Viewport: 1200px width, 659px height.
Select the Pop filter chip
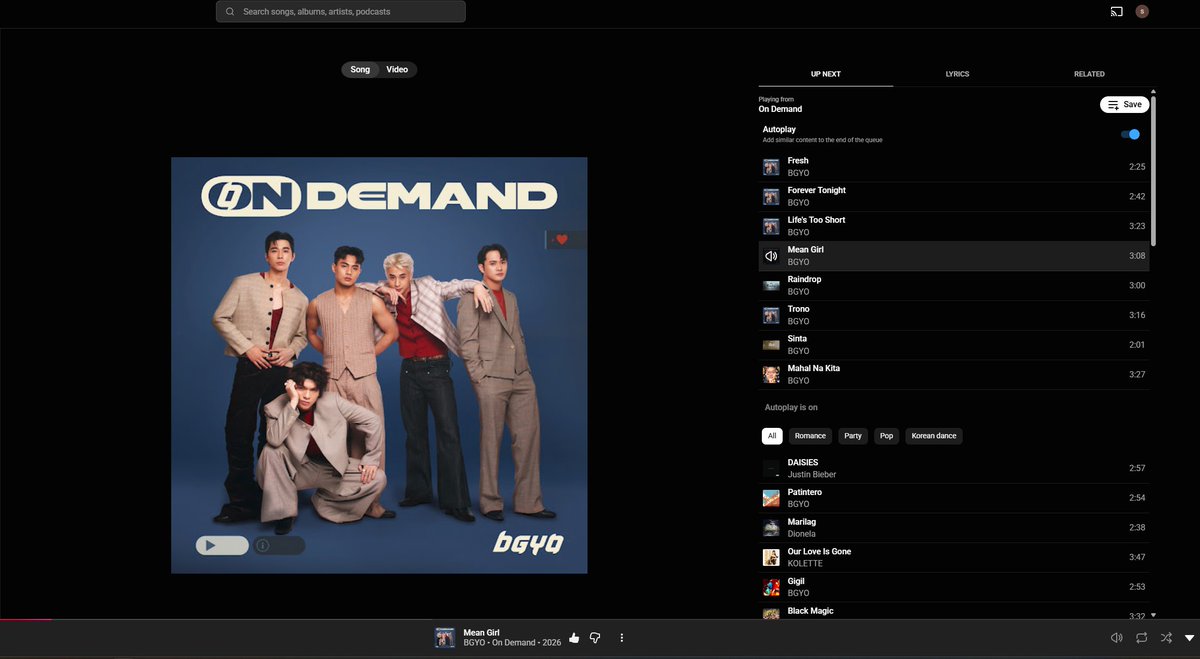click(x=886, y=436)
